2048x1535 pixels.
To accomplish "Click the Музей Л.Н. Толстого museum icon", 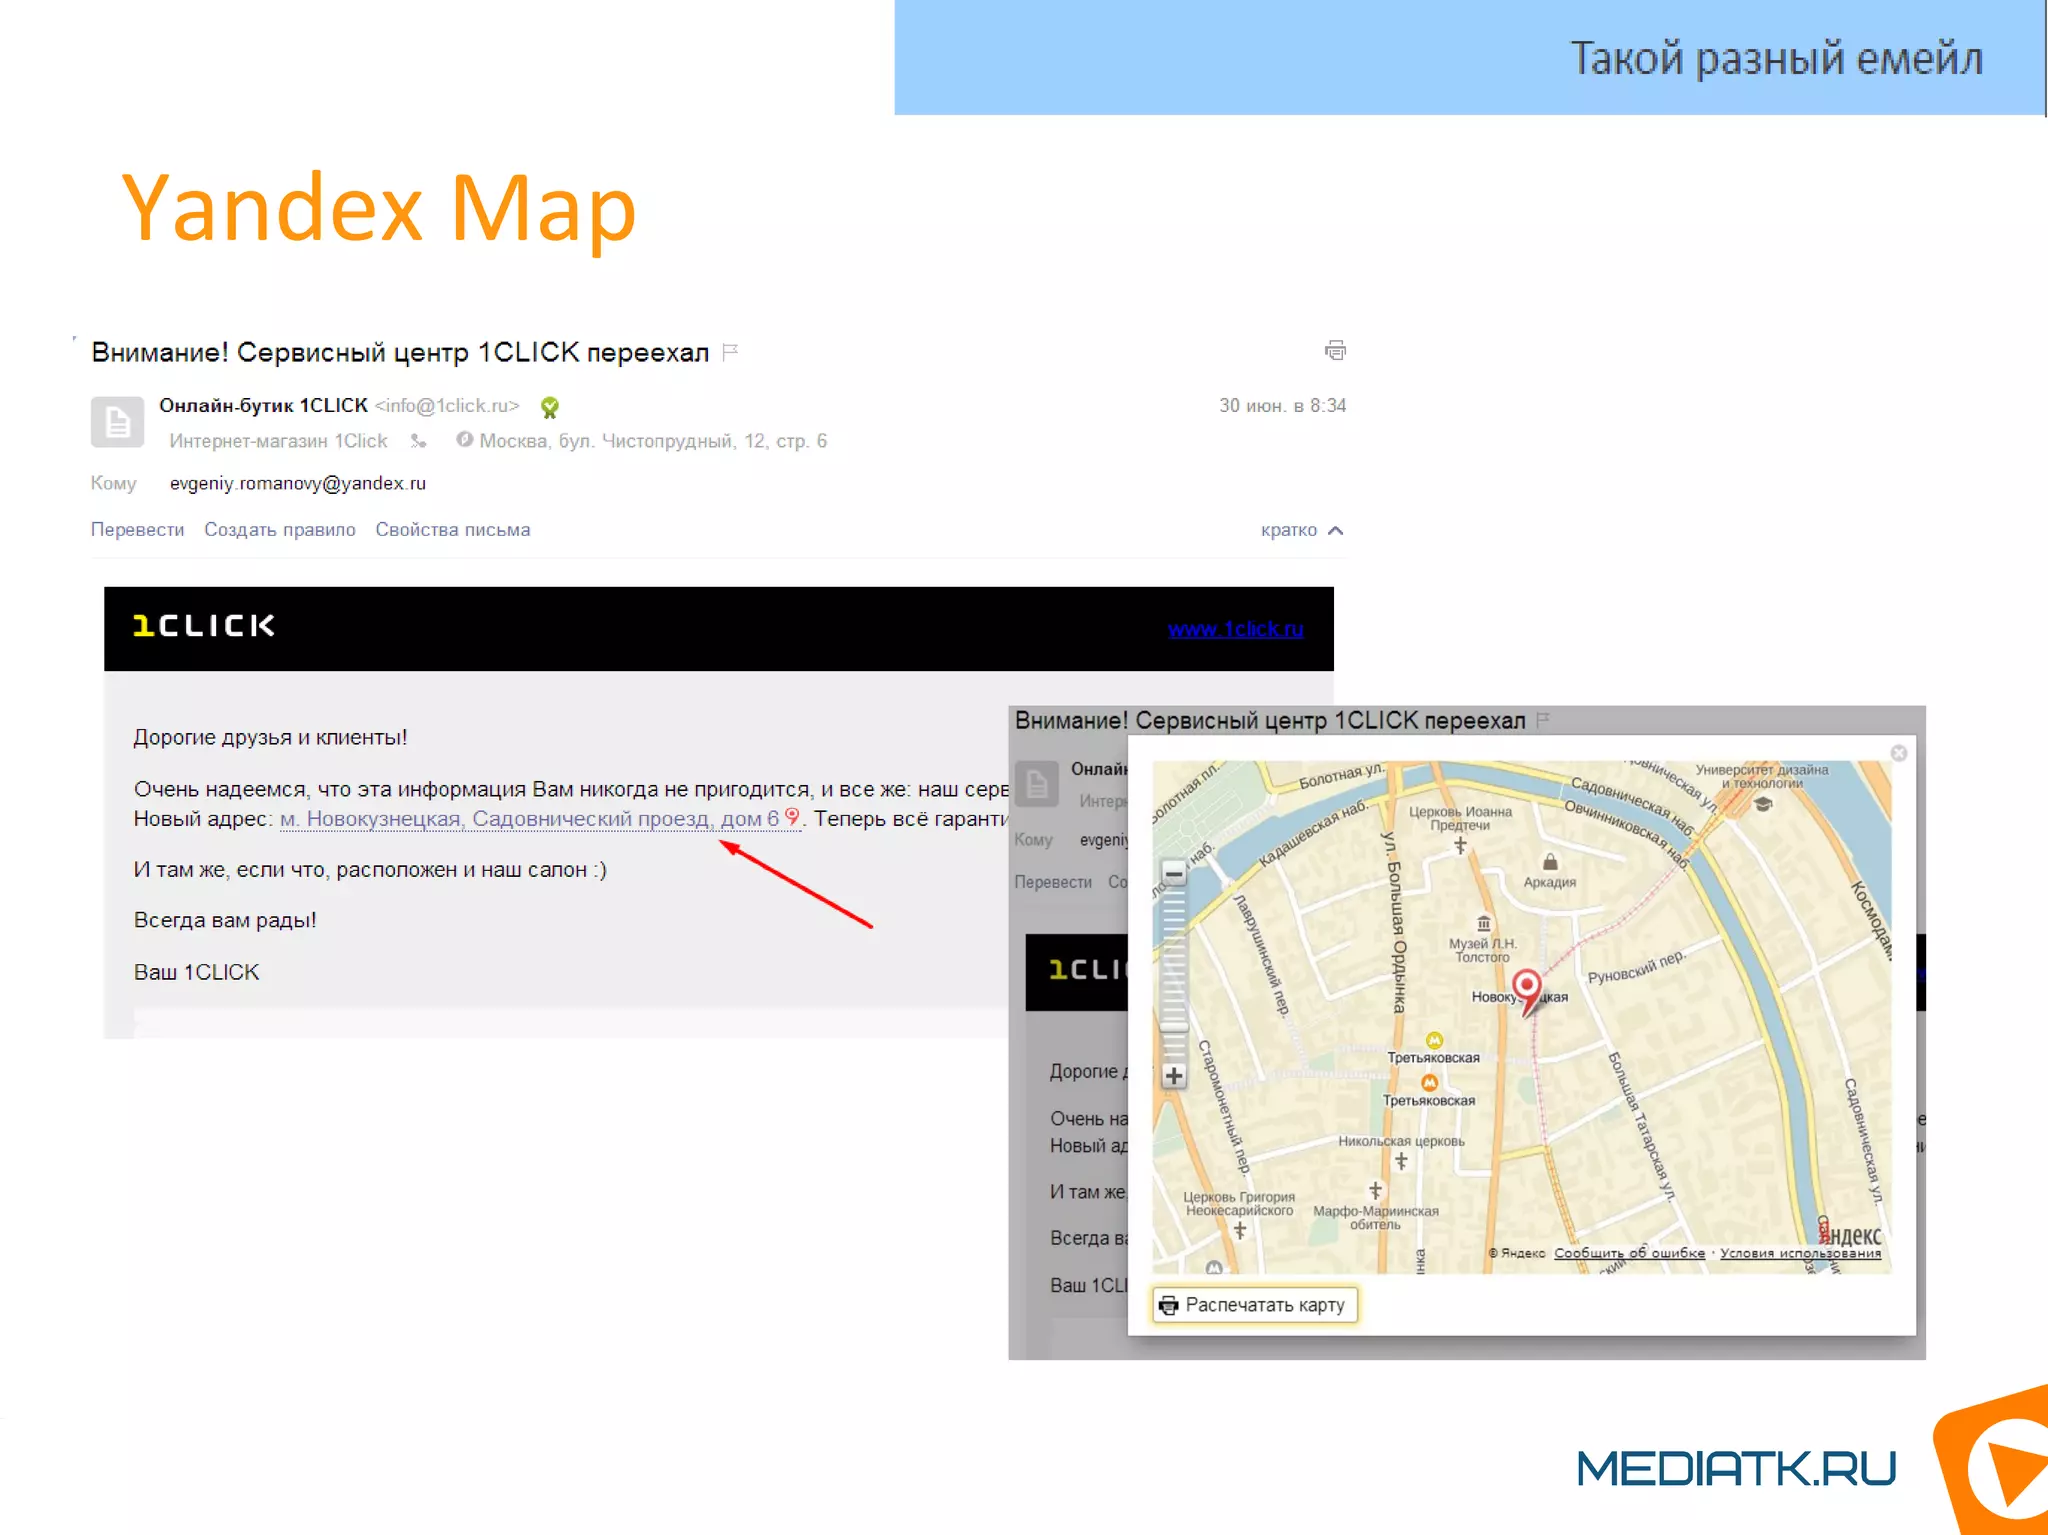I will (1484, 923).
